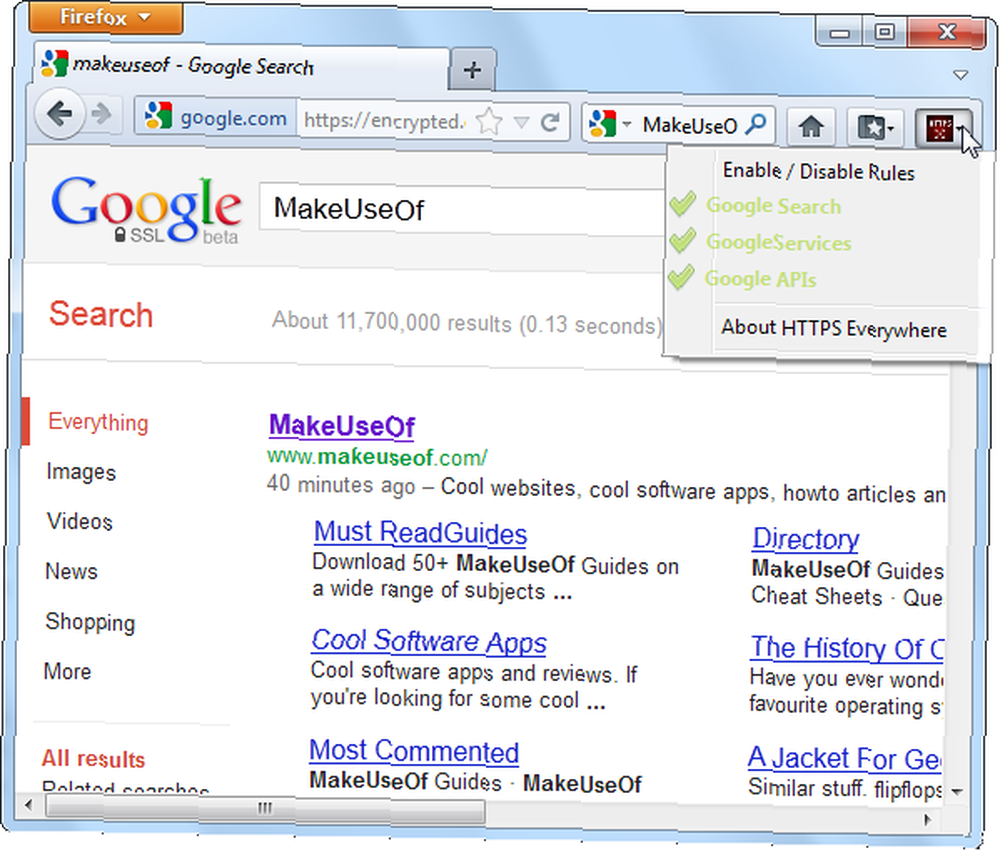
Task: Click the browser Back arrow button
Action: tap(59, 115)
